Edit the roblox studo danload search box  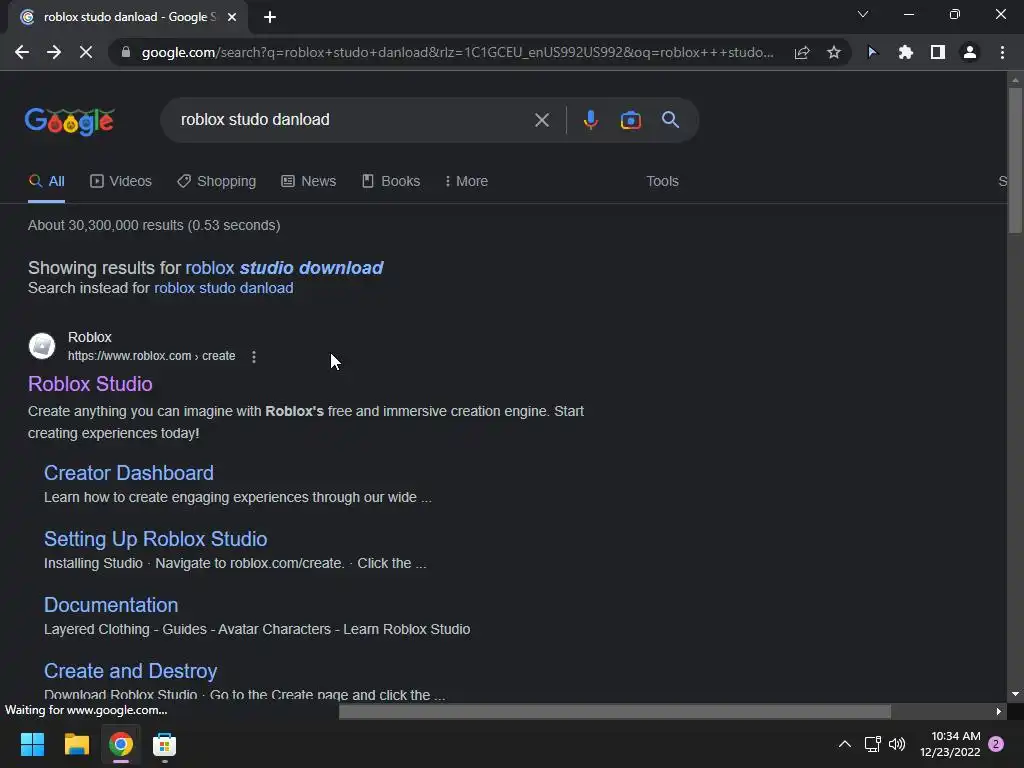click(x=351, y=120)
